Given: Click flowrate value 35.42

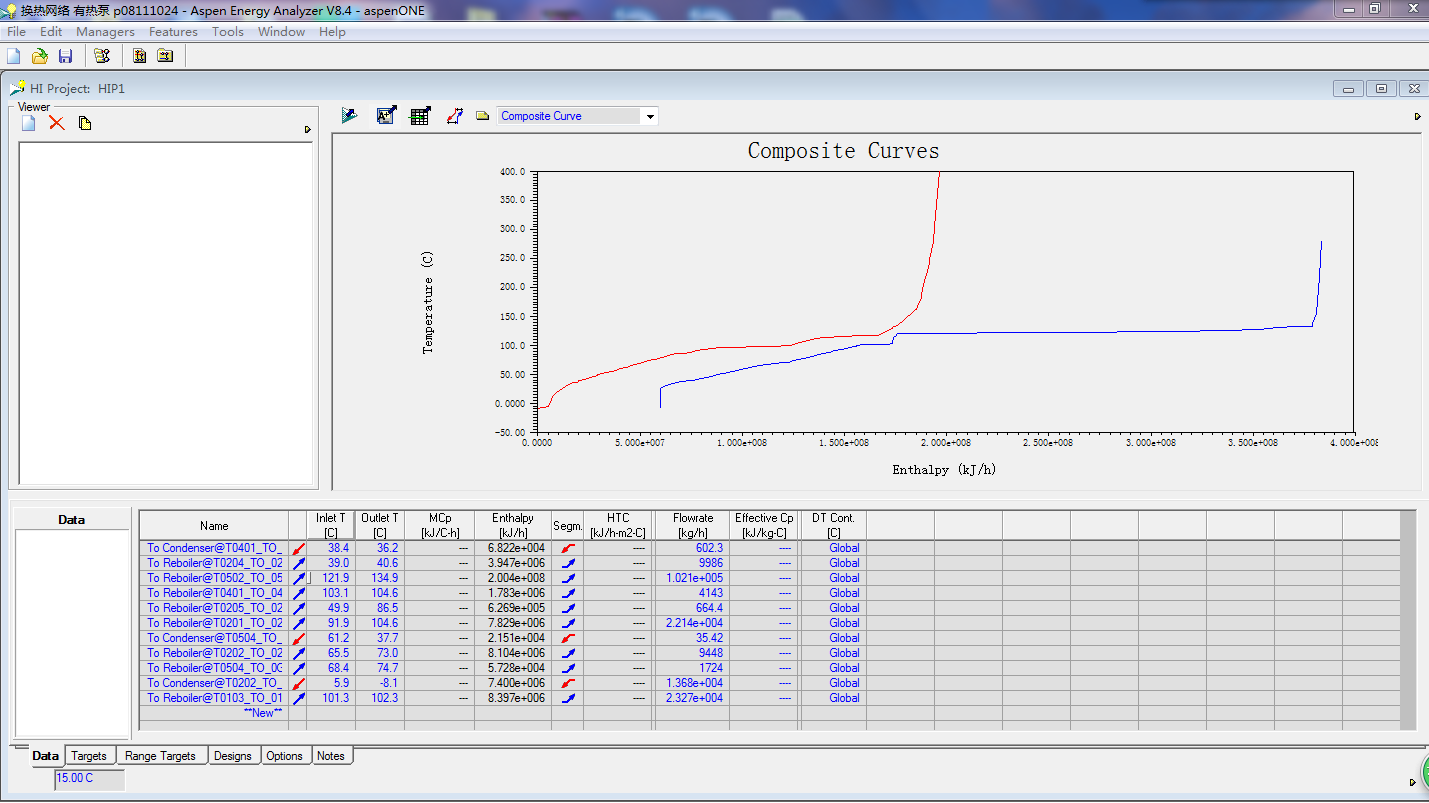Looking at the screenshot, I should [693, 638].
